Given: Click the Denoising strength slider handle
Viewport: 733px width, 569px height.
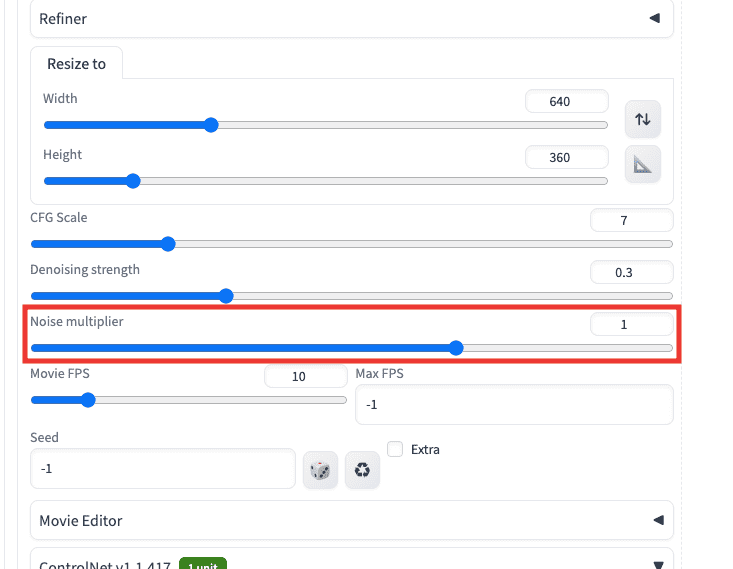Looking at the screenshot, I should click(x=226, y=296).
